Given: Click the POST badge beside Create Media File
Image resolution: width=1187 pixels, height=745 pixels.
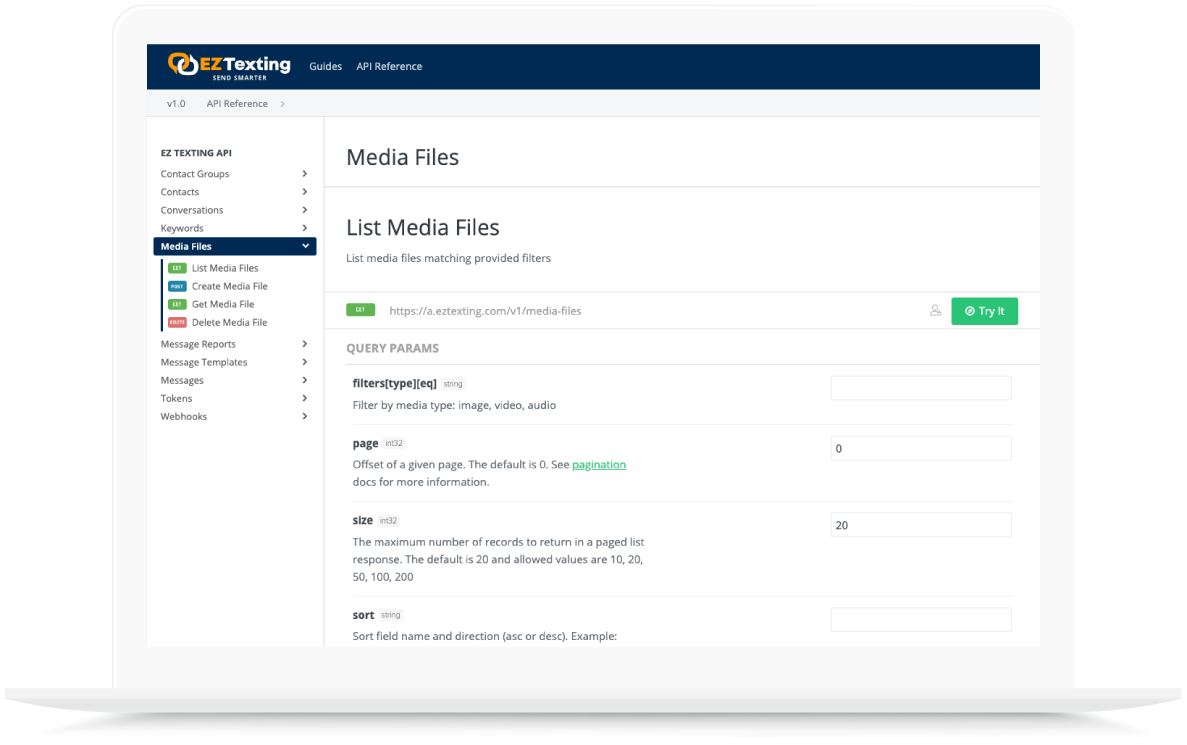Looking at the screenshot, I should click(x=177, y=286).
